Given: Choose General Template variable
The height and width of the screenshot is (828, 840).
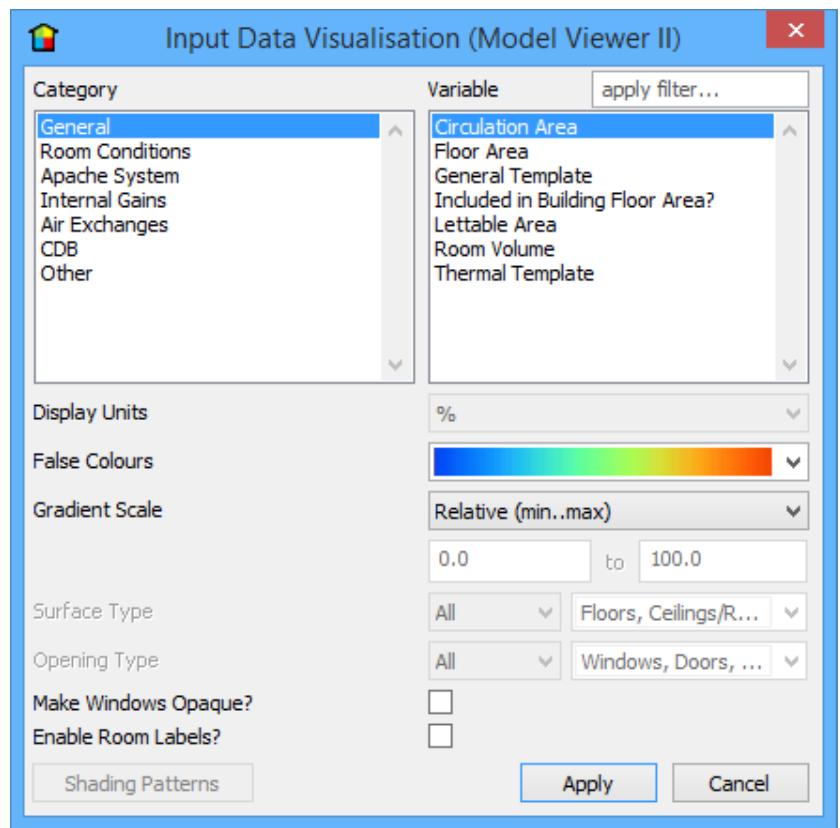Looking at the screenshot, I should [603, 176].
